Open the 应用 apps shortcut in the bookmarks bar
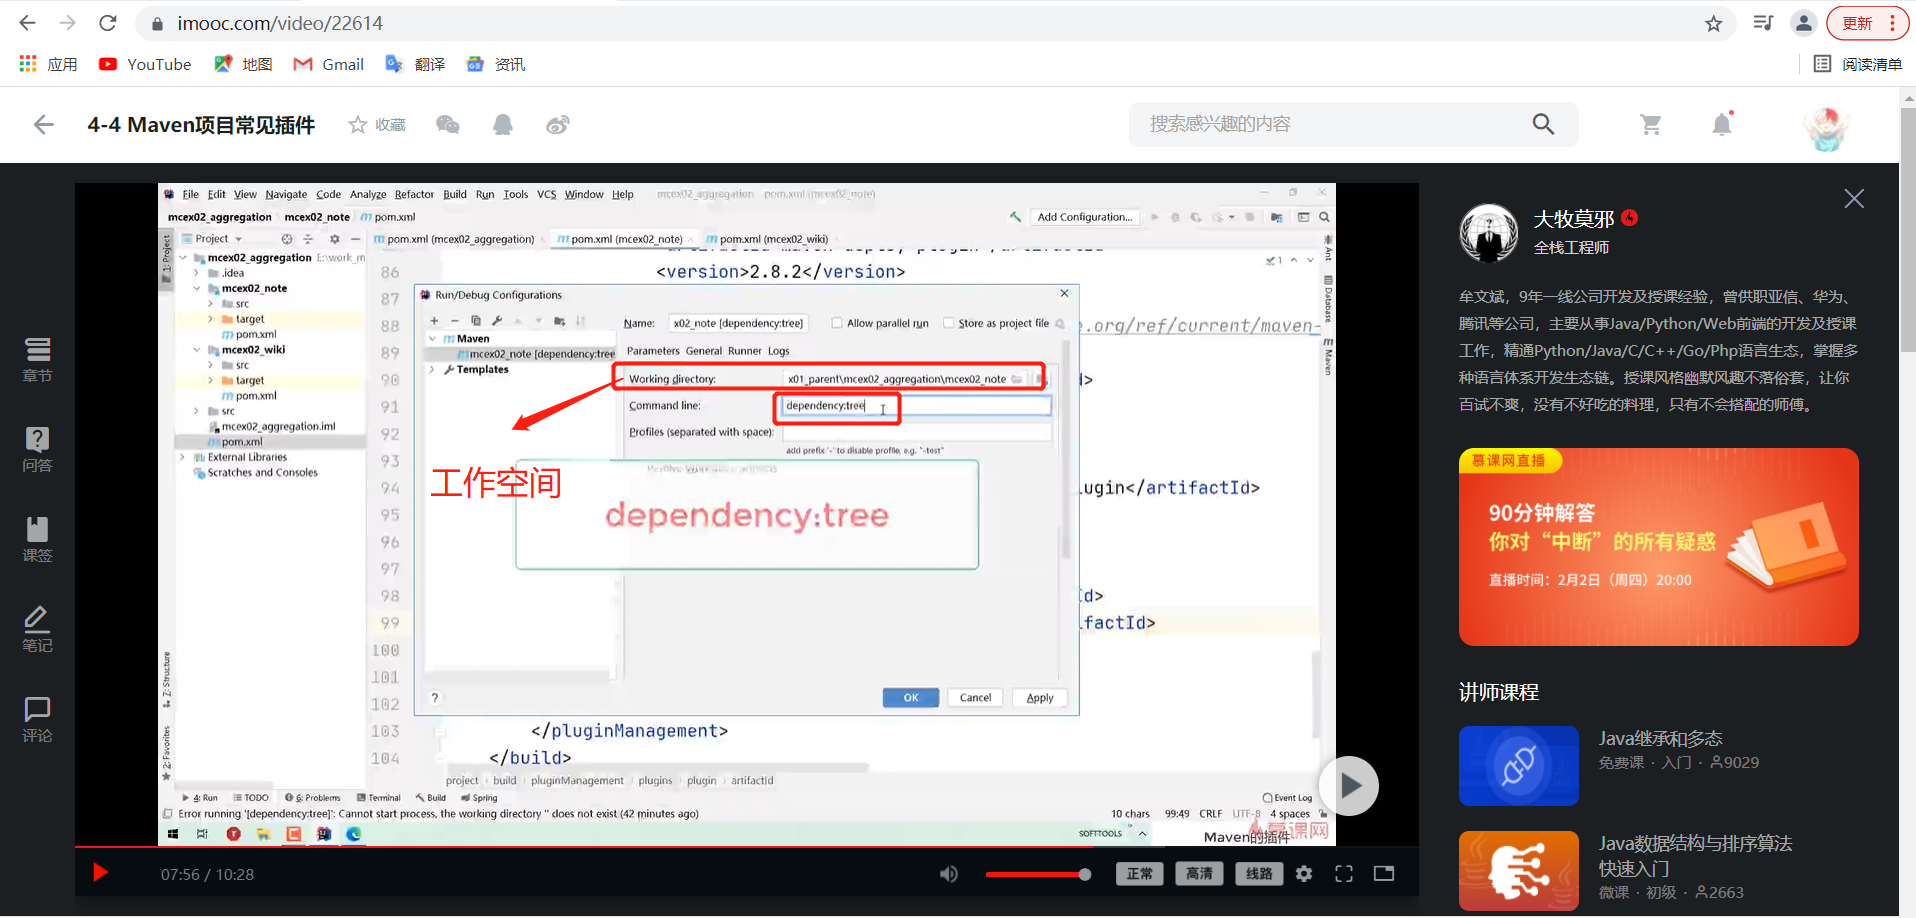The height and width of the screenshot is (918, 1916). coord(48,64)
